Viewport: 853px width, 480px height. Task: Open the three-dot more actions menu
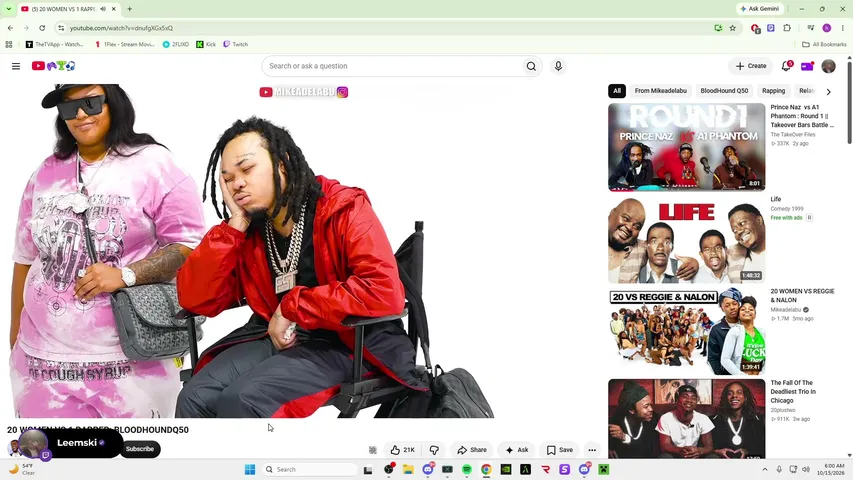tap(592, 450)
